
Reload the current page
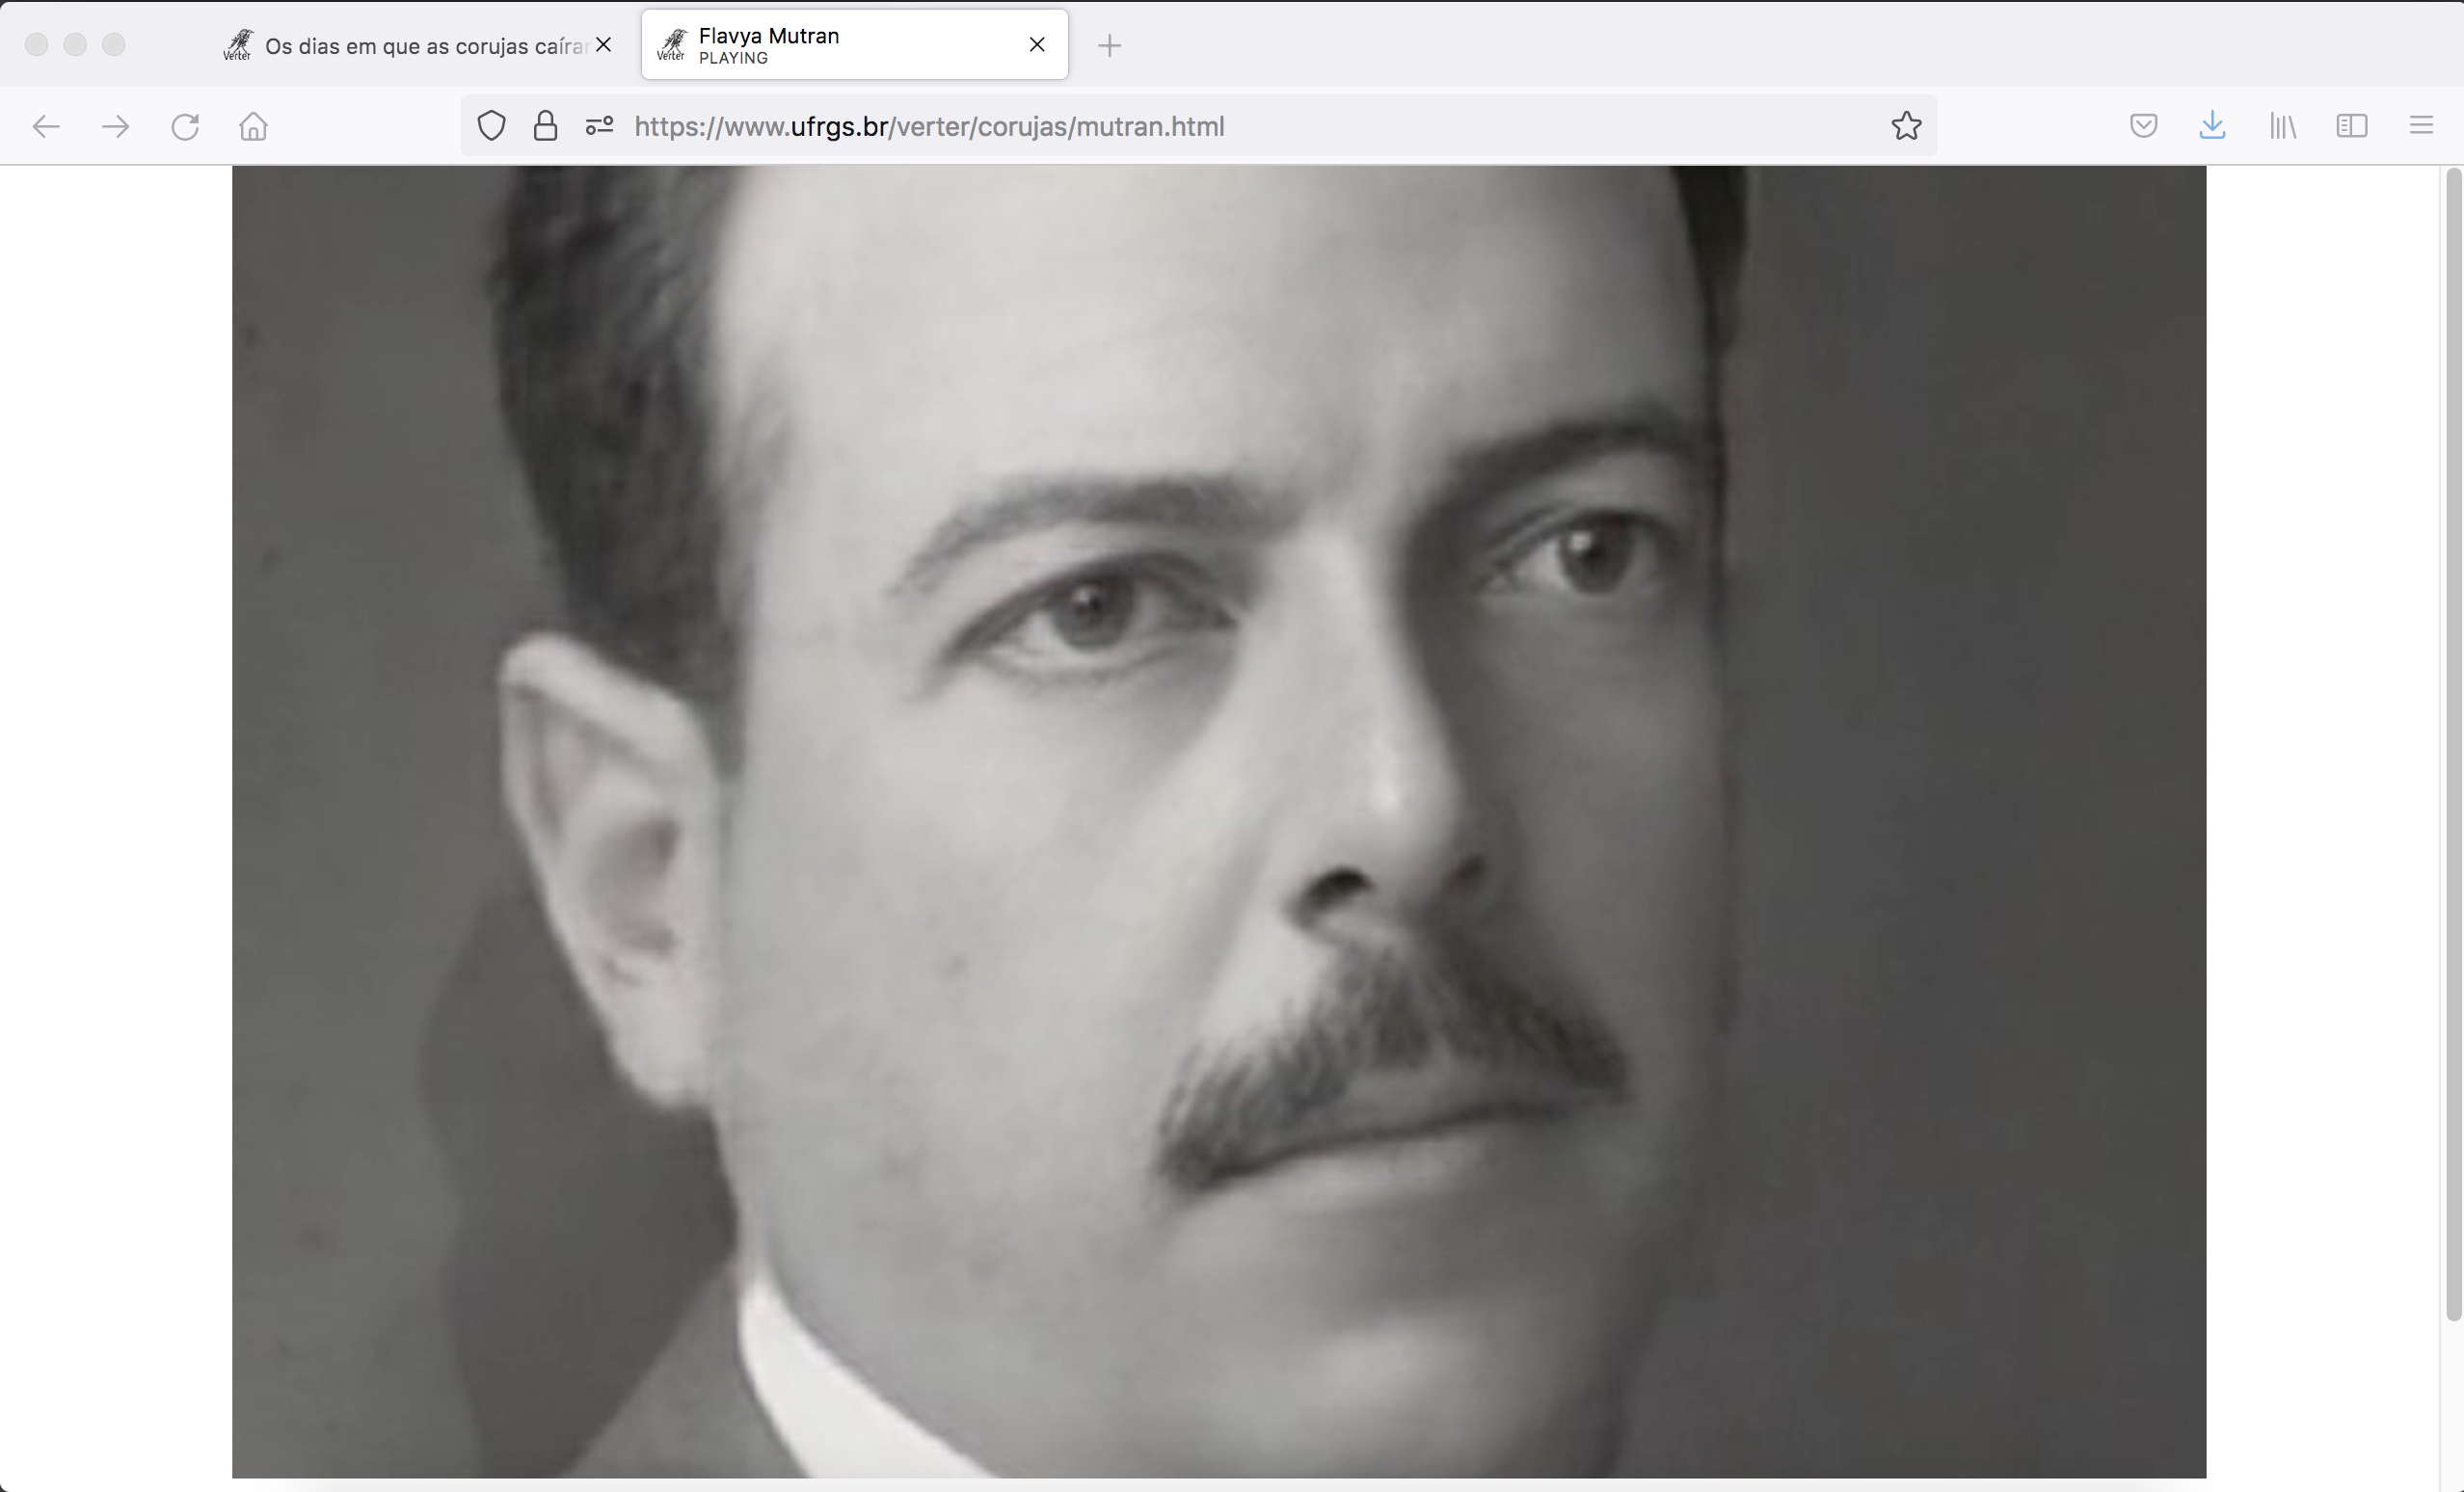click(185, 126)
